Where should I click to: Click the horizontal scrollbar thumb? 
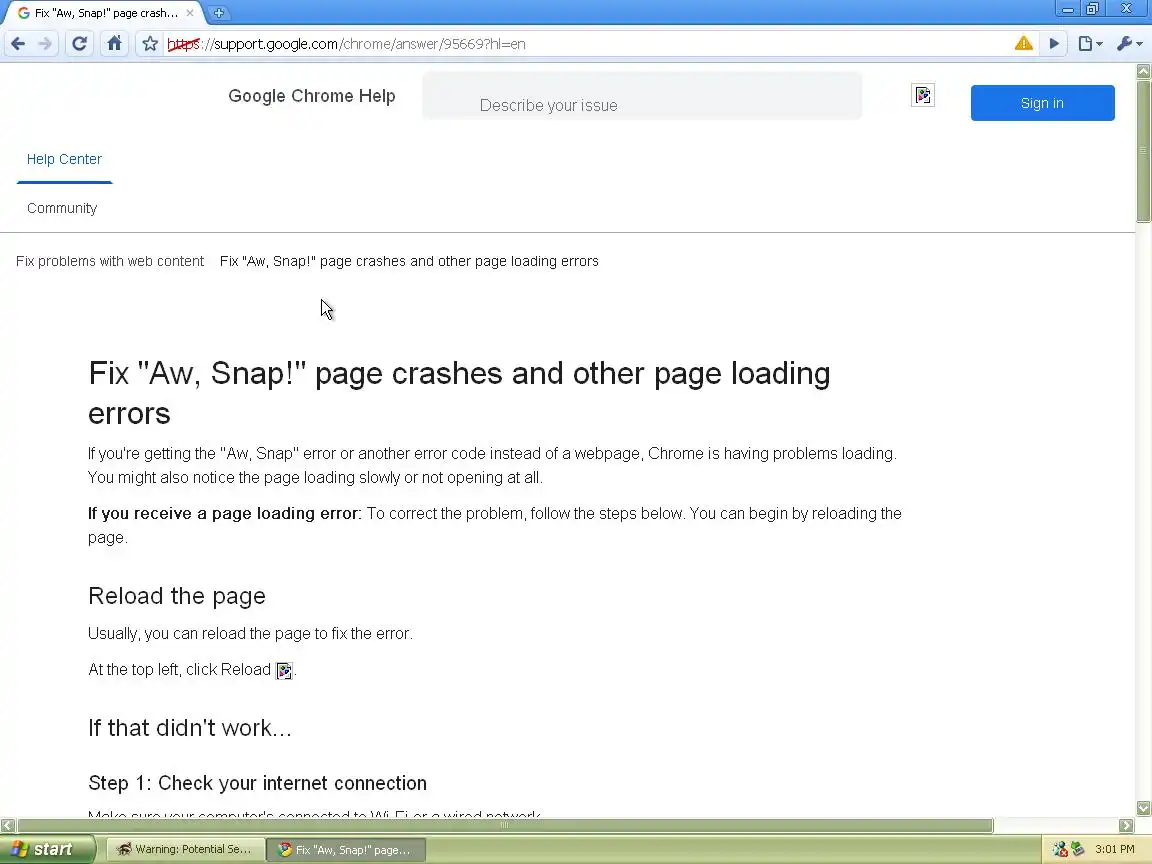505,825
